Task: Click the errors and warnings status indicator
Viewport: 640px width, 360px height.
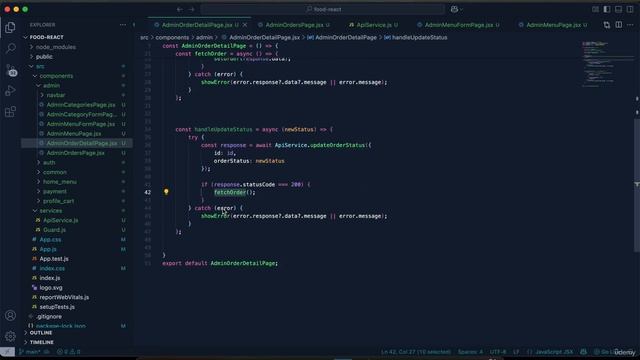Action: pos(69,351)
